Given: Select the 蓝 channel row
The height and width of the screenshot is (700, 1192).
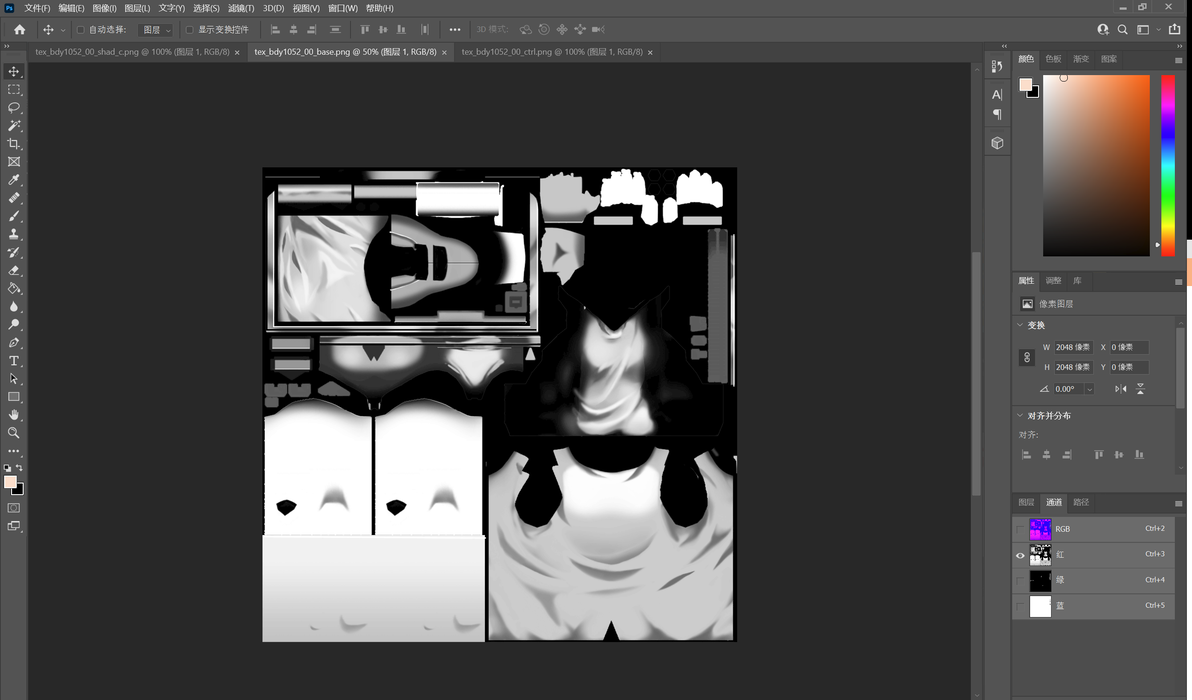Looking at the screenshot, I should coord(1093,606).
